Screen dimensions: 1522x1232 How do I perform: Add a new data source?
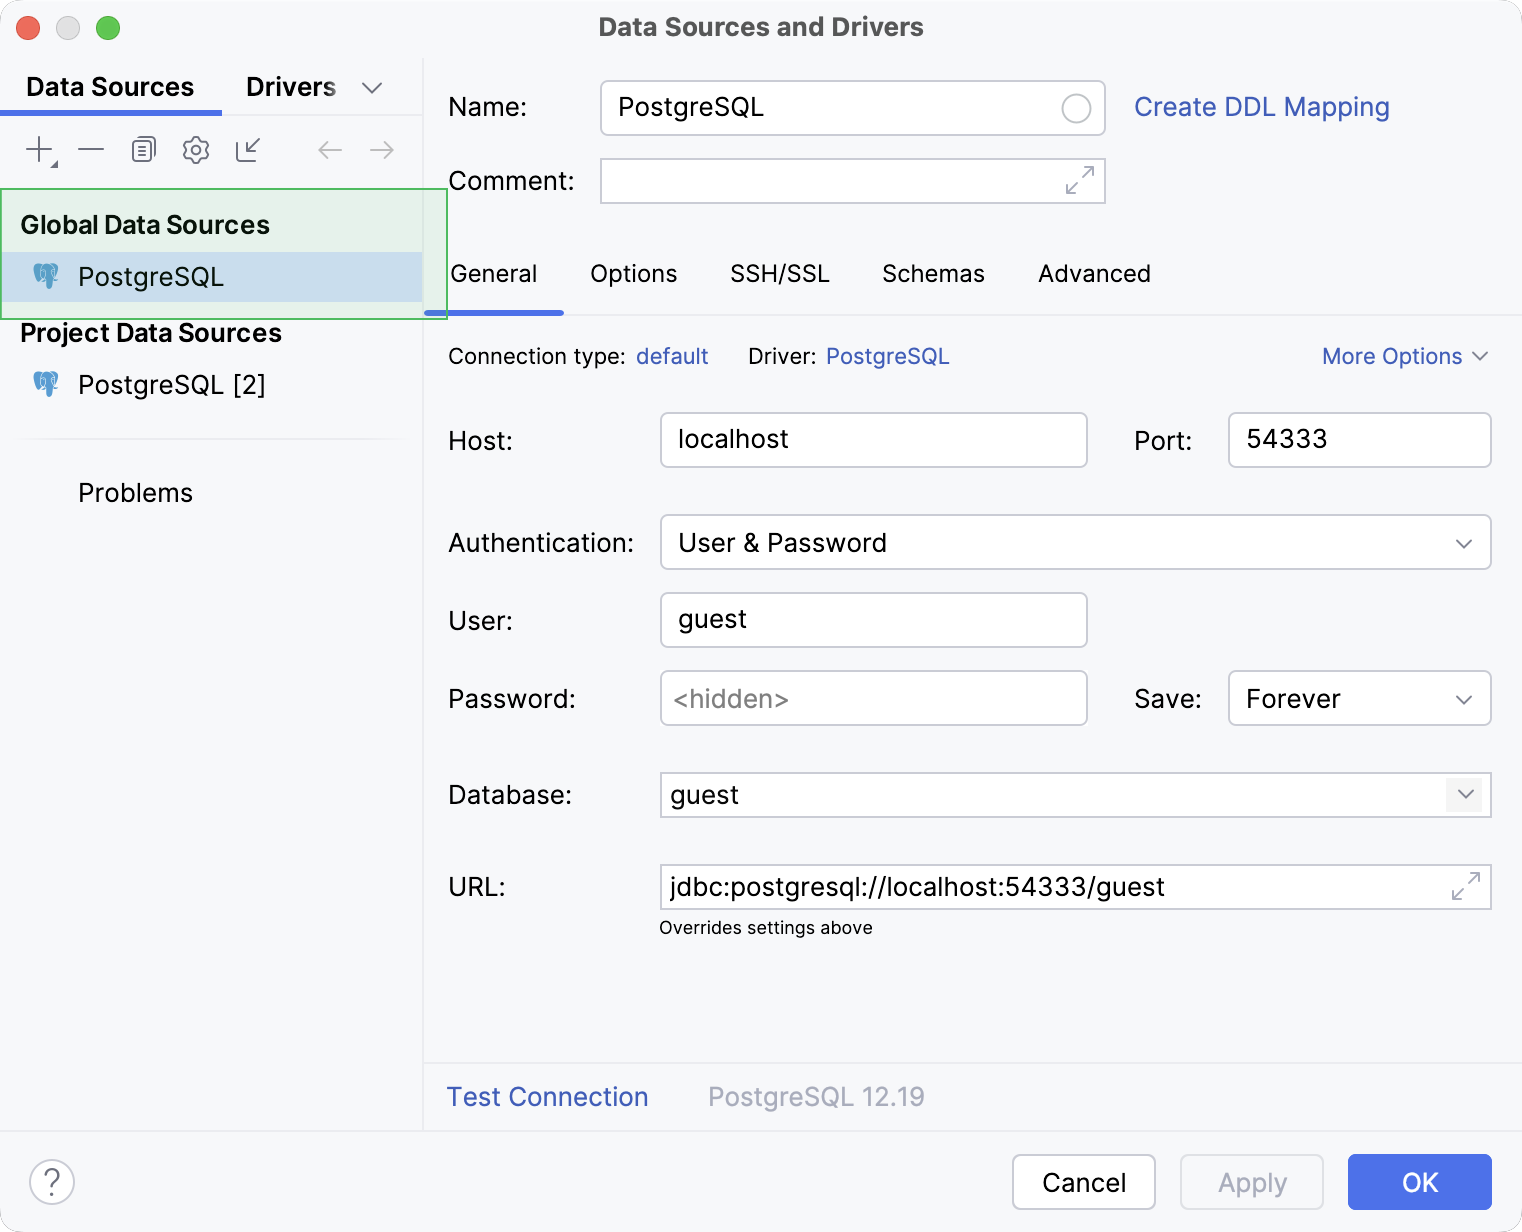36,149
